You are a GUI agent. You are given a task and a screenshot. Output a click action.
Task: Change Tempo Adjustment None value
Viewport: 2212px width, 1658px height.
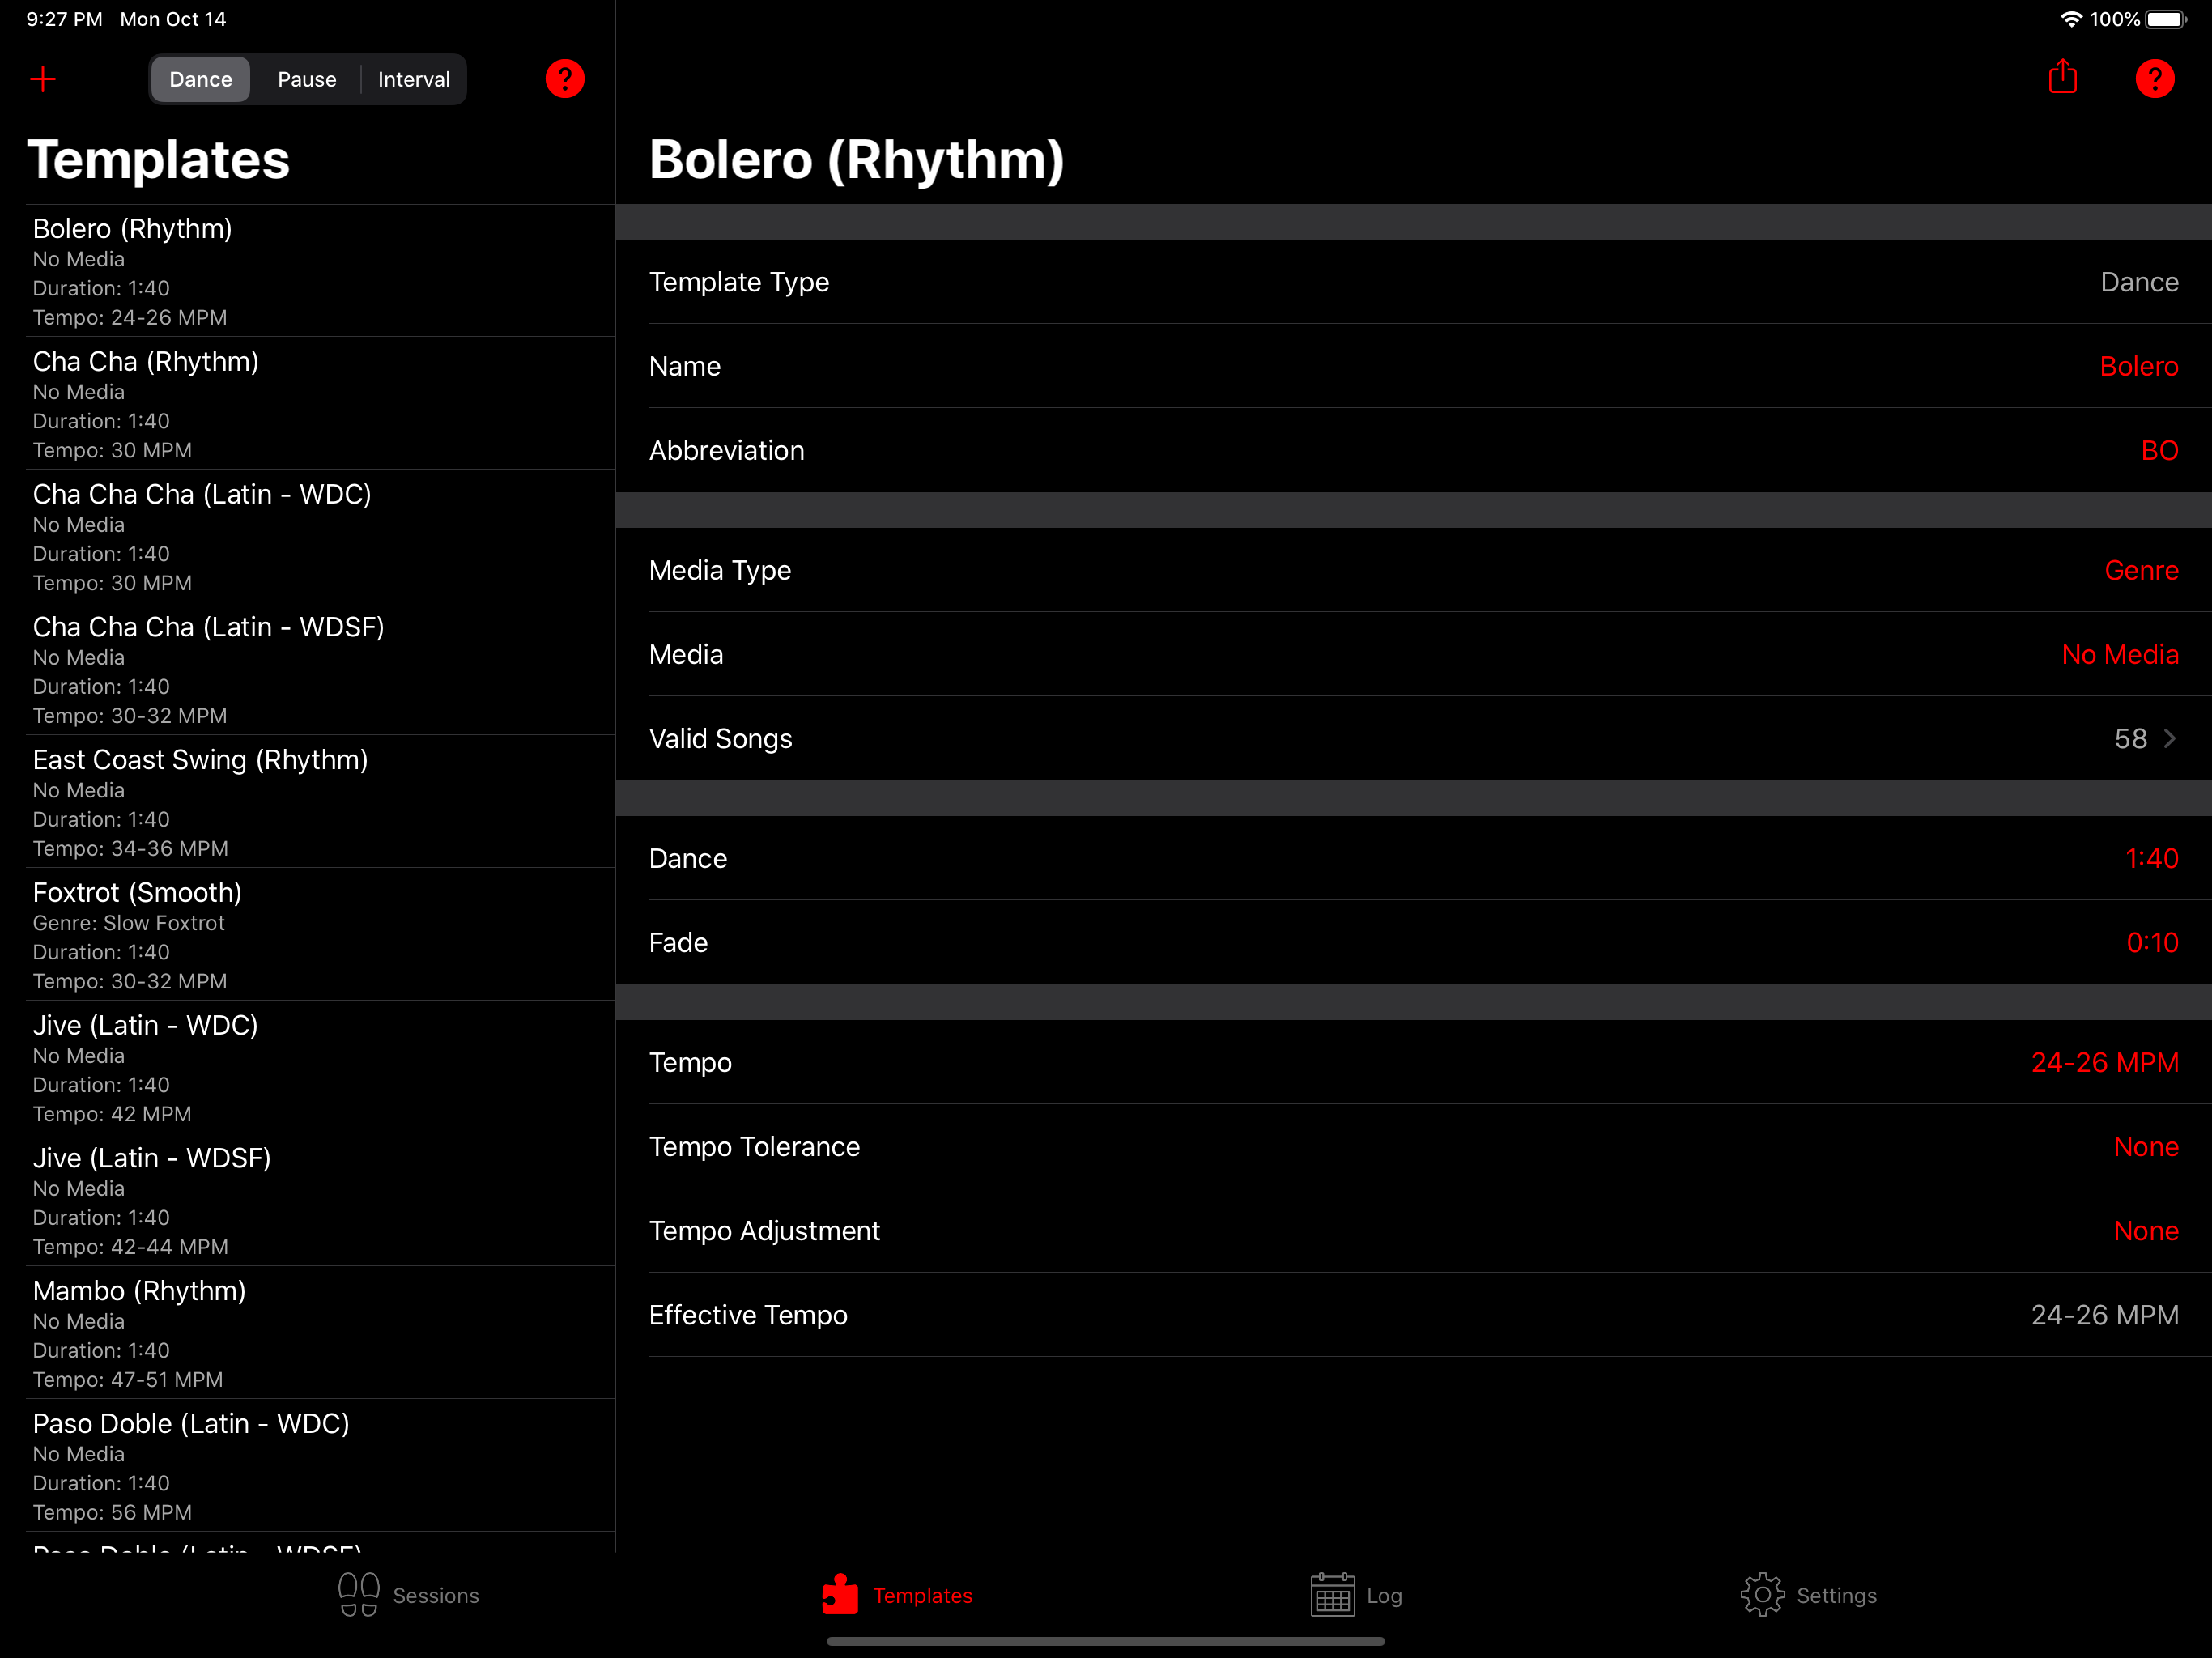(2146, 1231)
